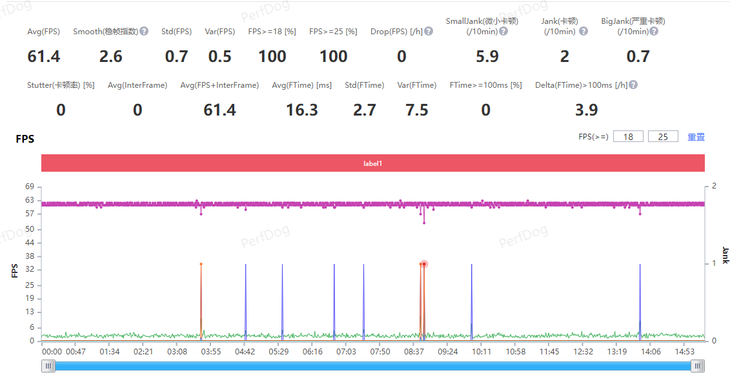Grab the left handle of the time range slider
Image resolution: width=730 pixels, height=377 pixels.
tap(48, 366)
